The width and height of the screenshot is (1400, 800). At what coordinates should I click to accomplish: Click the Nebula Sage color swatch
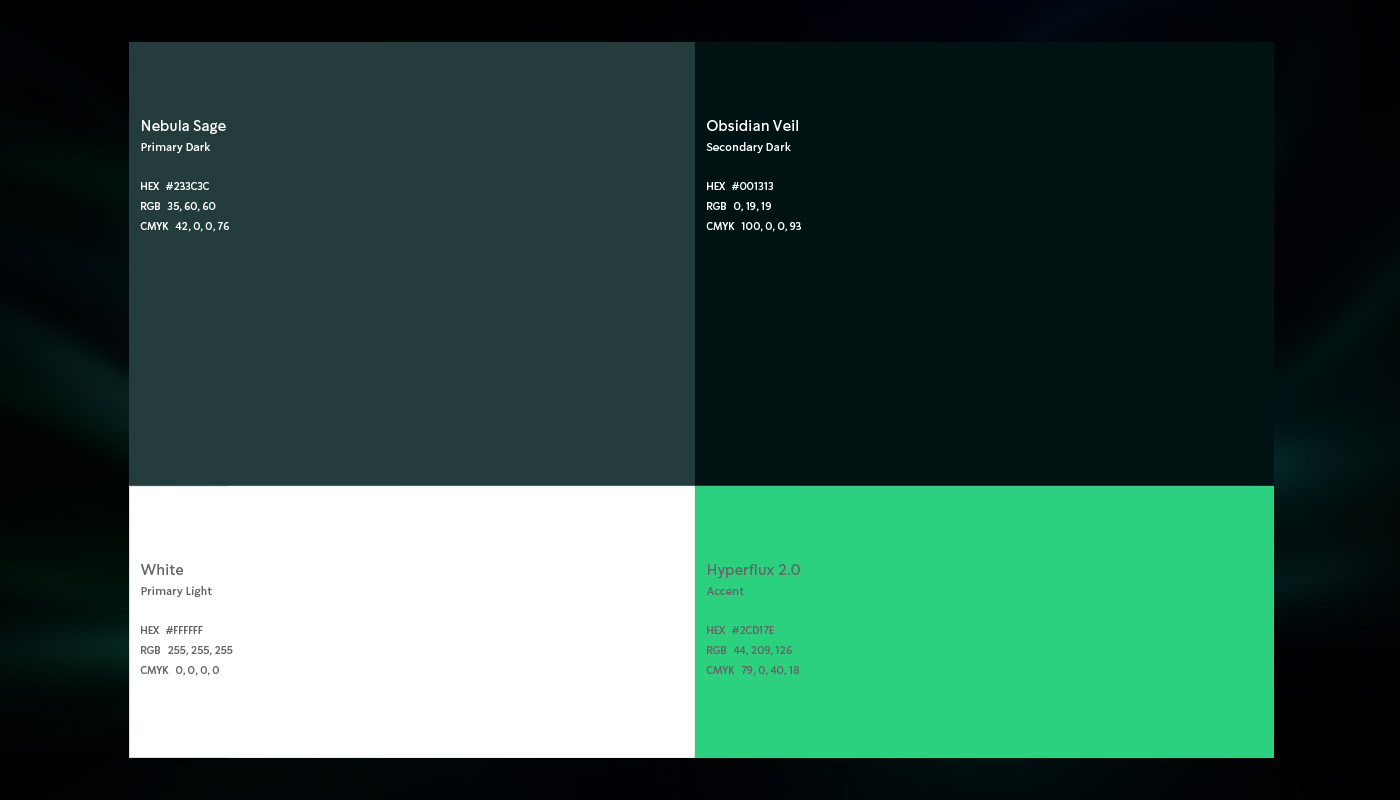[x=412, y=264]
